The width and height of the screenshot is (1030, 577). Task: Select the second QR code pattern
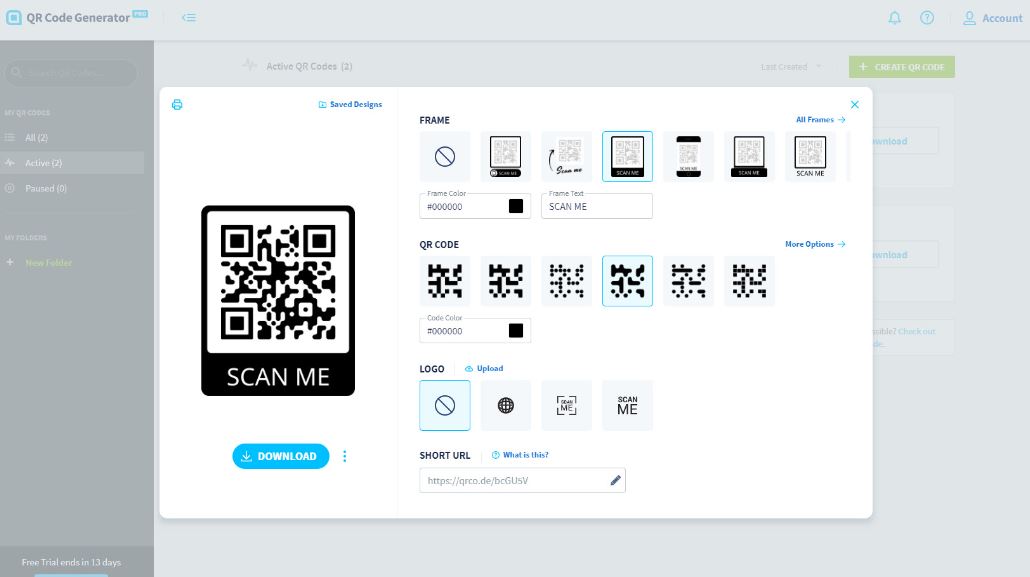pyautogui.click(x=506, y=281)
